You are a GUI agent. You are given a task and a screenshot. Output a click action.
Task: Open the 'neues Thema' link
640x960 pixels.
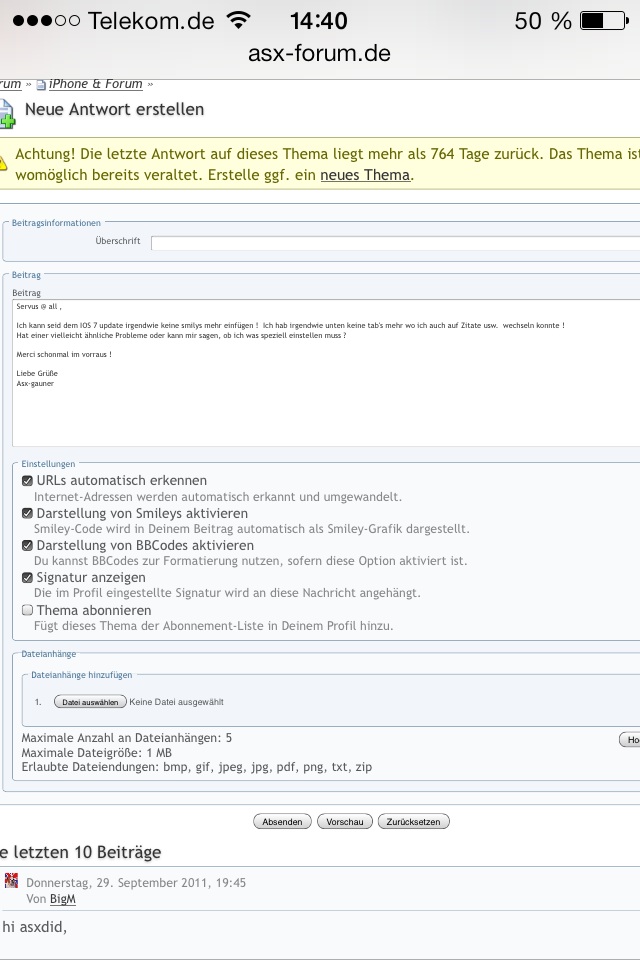[x=364, y=175]
